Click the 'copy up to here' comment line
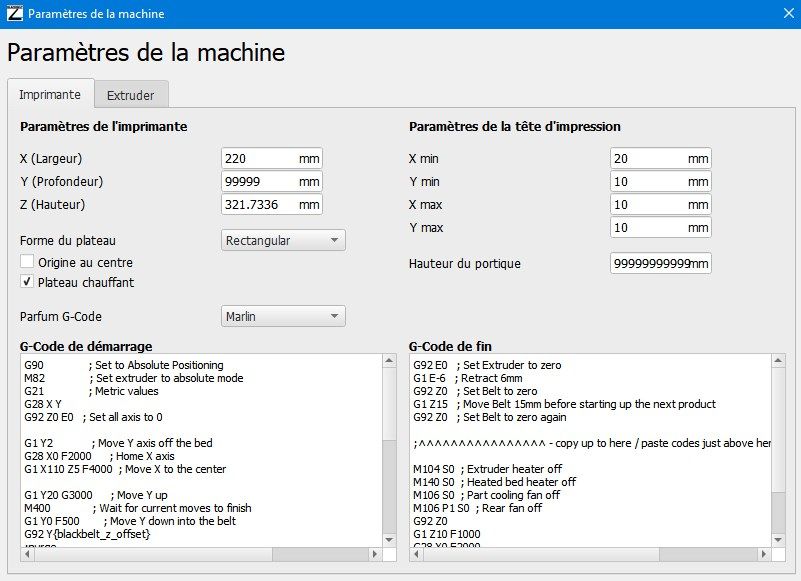Screen dimensions: 801x581 pyautogui.click(x=592, y=443)
